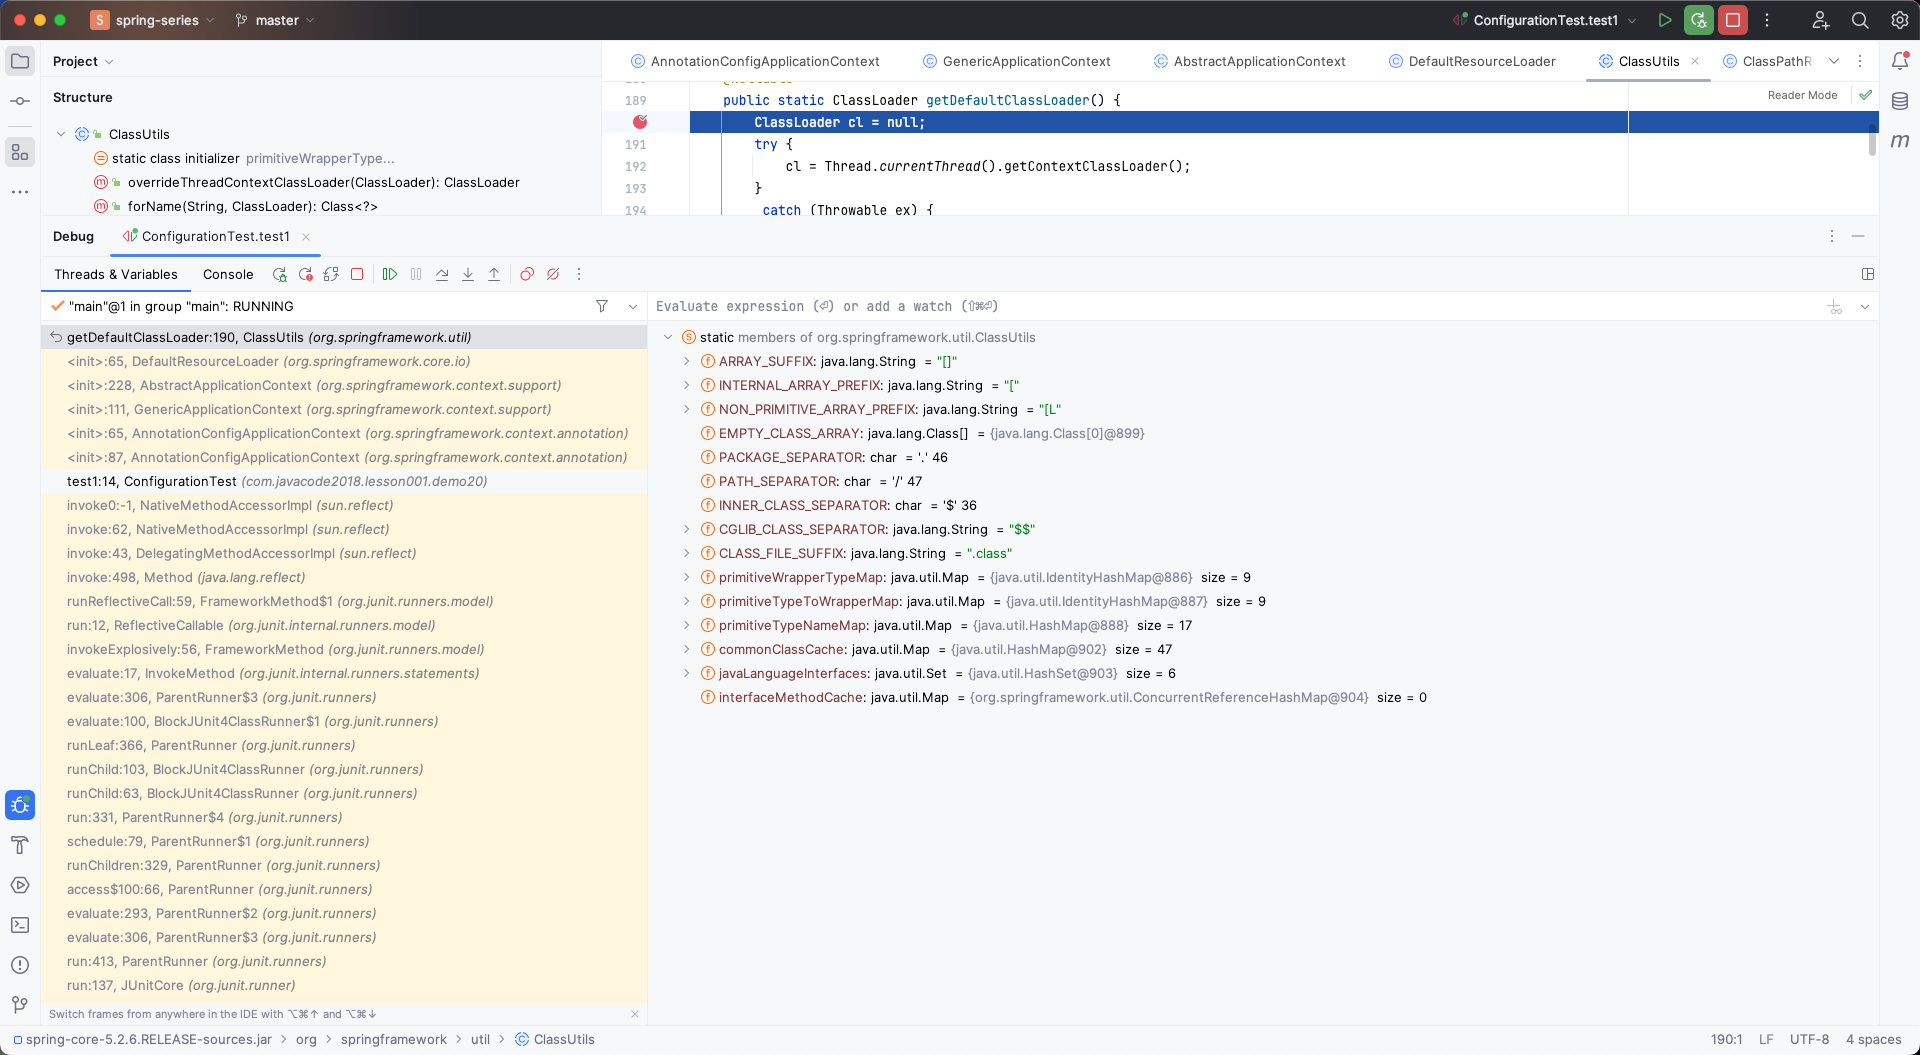Viewport: 1920px width, 1055px height.
Task: Switch to the DefaultResourceLoader editor tab
Action: point(1481,61)
